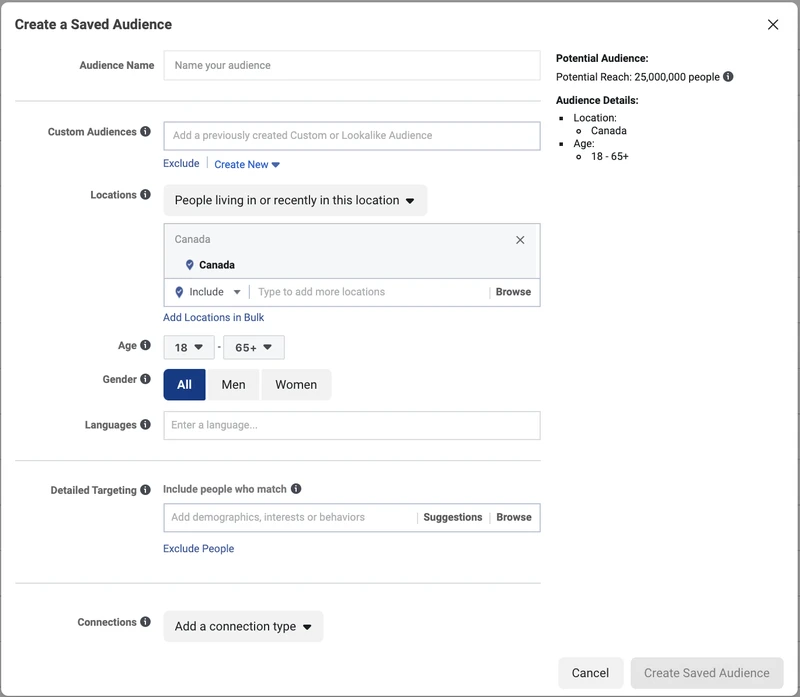
Task: Click the Detailed Targeting info icon
Action: coord(145,490)
